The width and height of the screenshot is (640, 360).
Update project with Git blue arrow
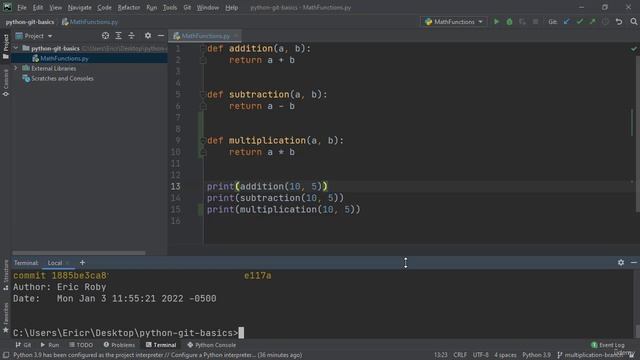pyautogui.click(x=567, y=22)
